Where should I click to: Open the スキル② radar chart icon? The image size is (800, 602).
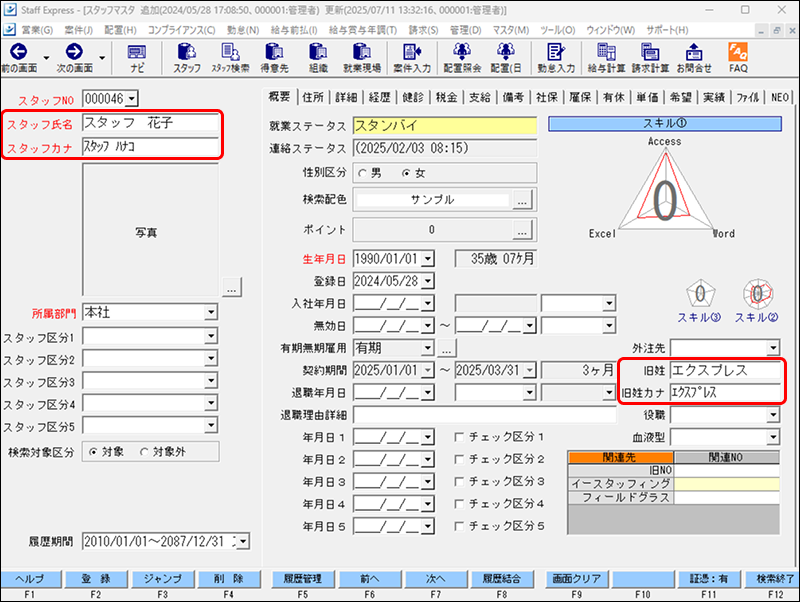coord(758,293)
